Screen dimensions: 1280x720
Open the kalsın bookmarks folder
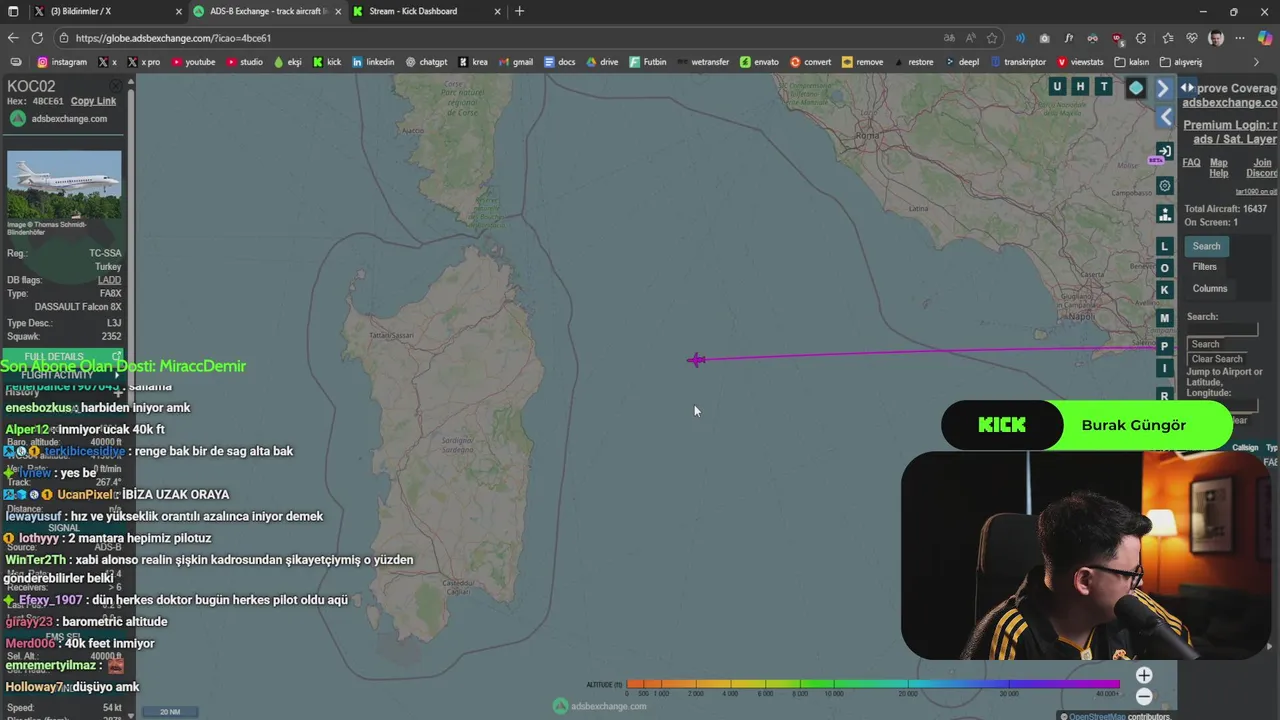click(x=1132, y=61)
